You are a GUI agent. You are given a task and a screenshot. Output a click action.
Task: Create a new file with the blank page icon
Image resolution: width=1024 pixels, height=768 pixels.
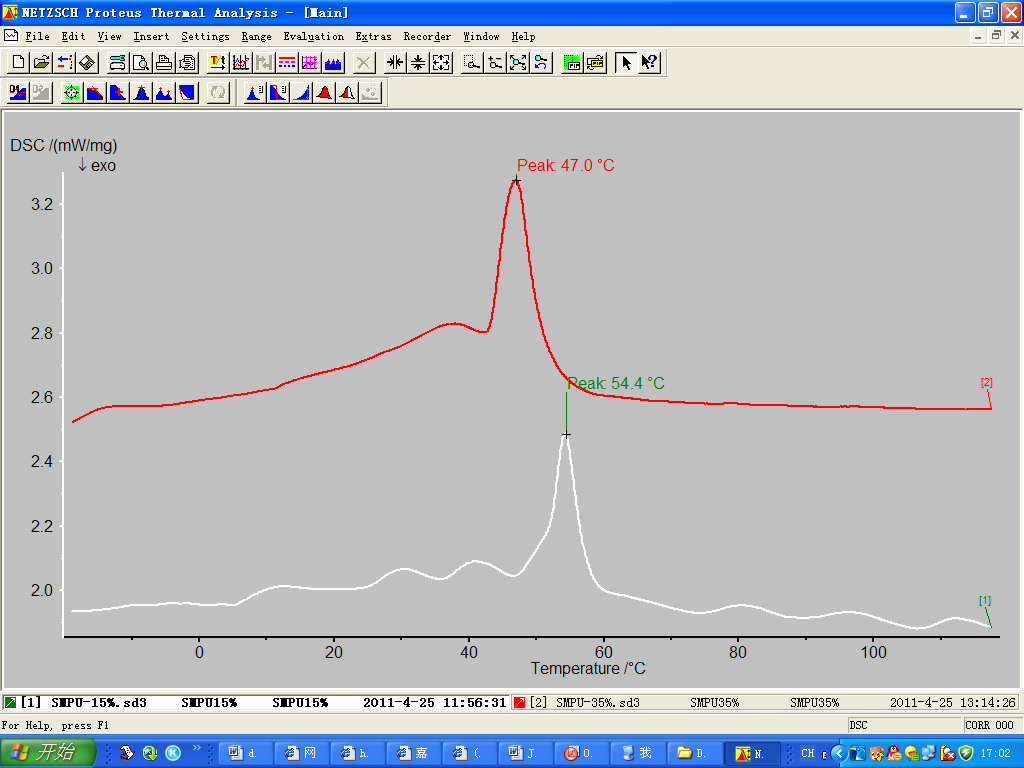[18, 63]
